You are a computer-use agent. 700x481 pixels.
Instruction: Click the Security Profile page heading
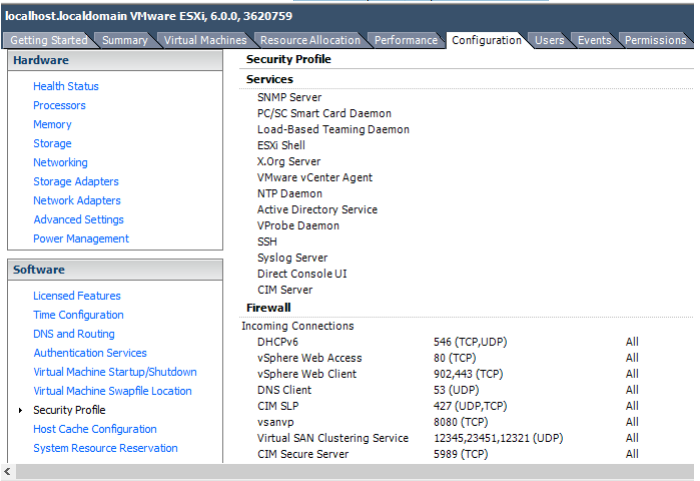click(x=288, y=59)
